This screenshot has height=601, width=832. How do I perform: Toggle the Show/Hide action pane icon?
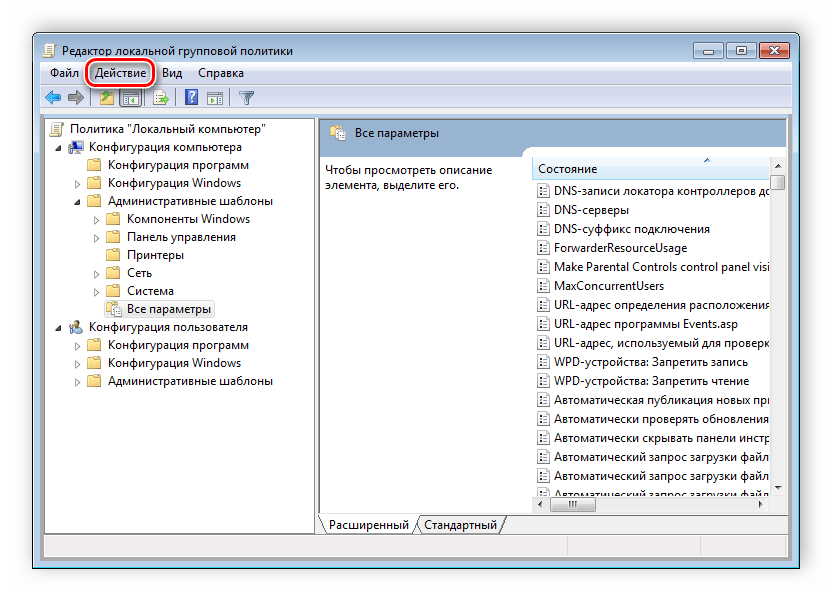[x=215, y=98]
